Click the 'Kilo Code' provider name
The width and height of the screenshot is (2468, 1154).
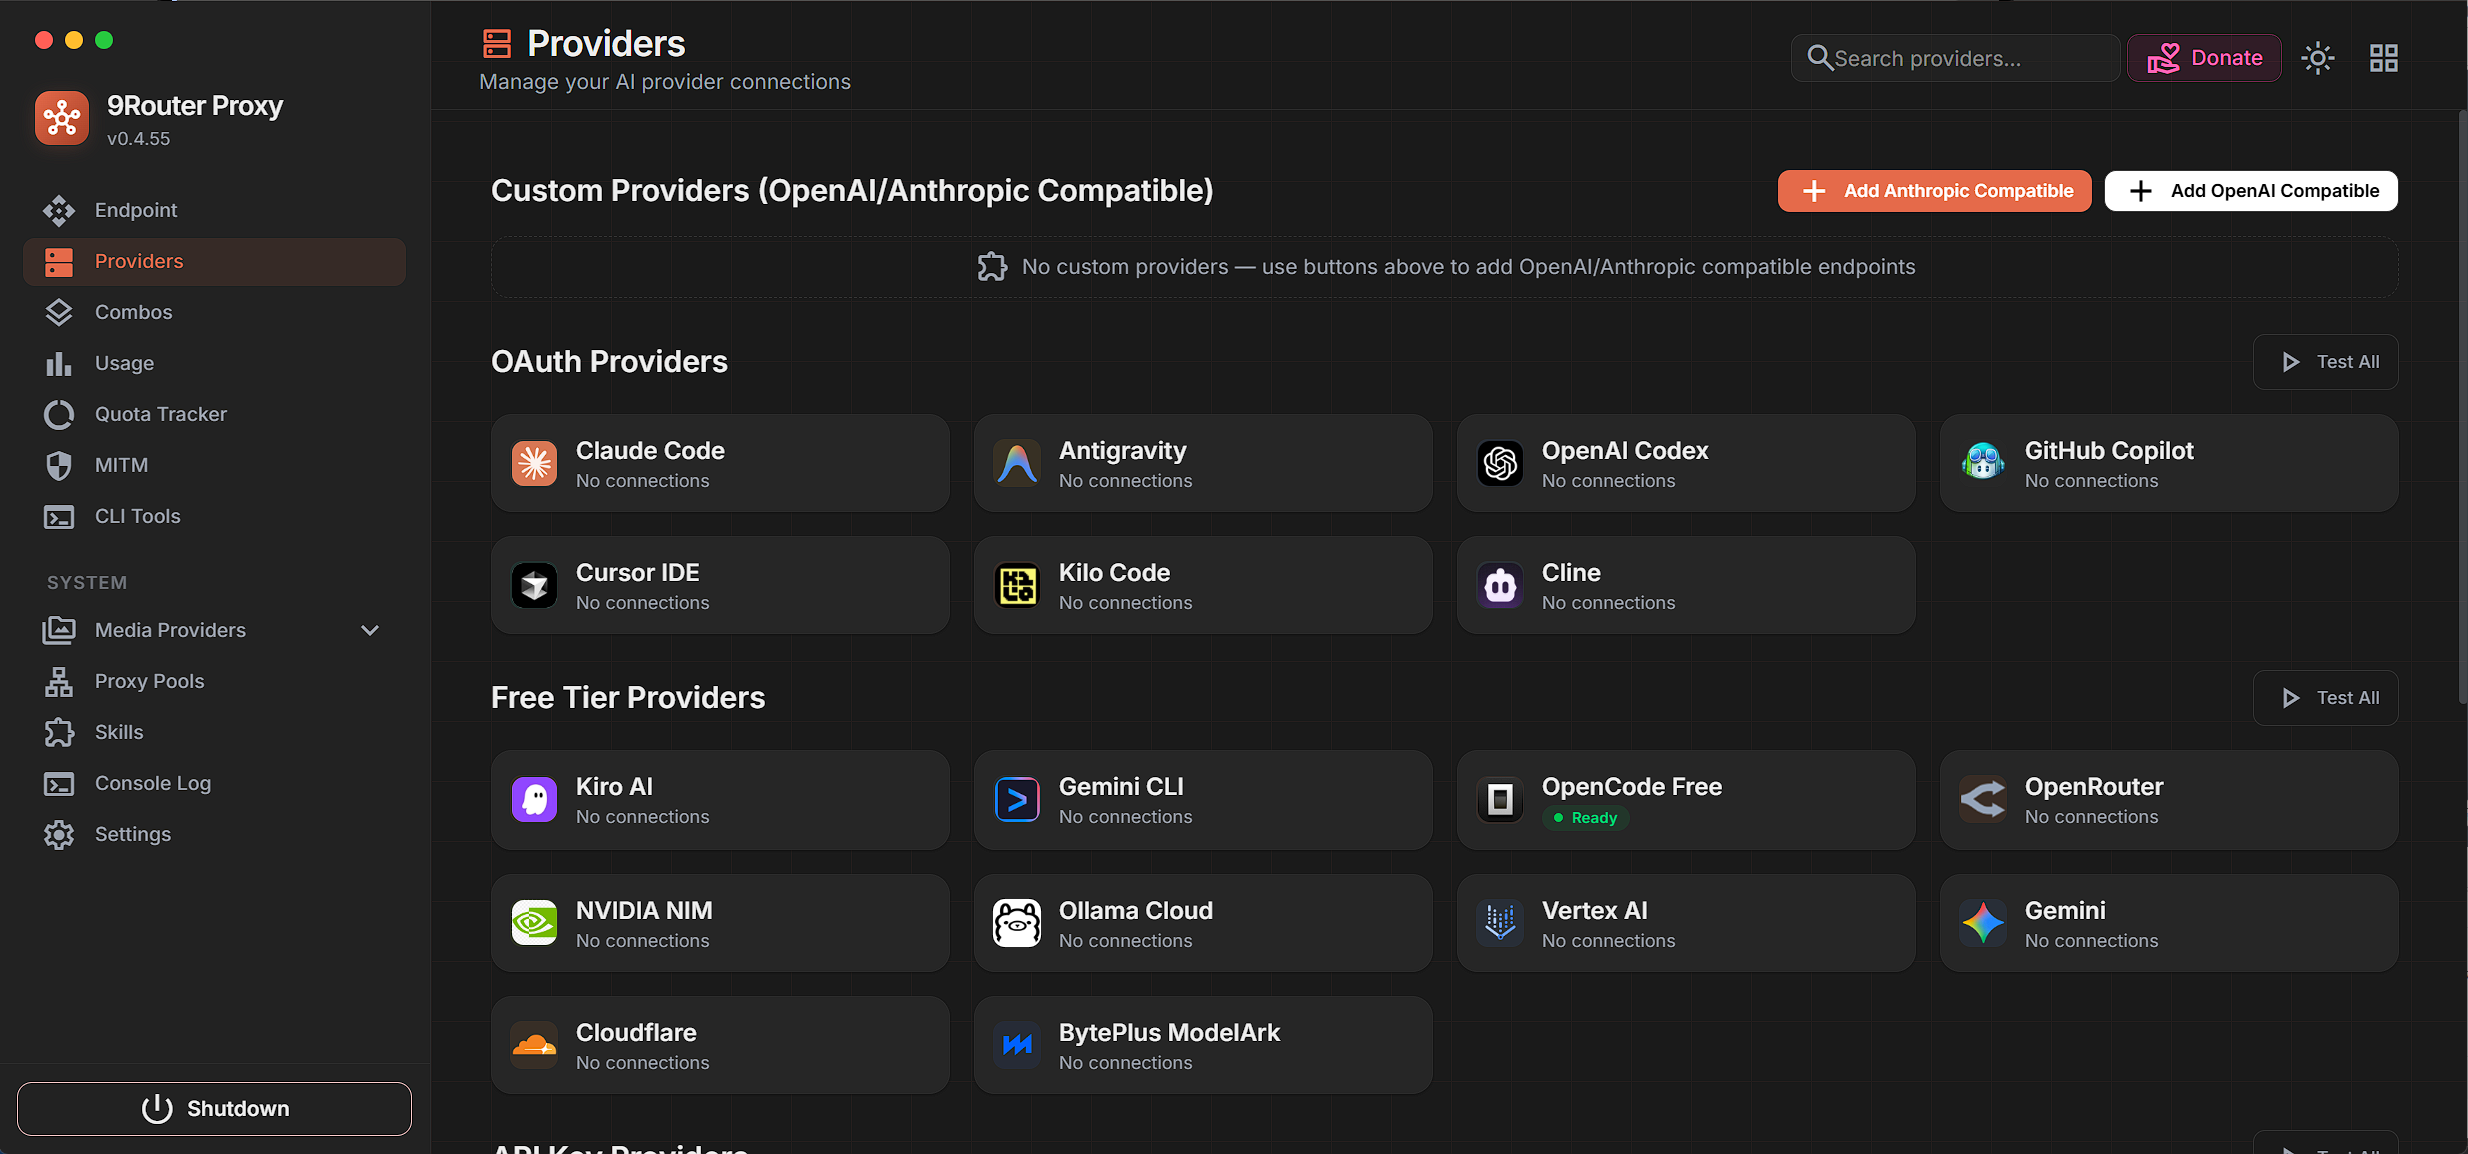1114,573
